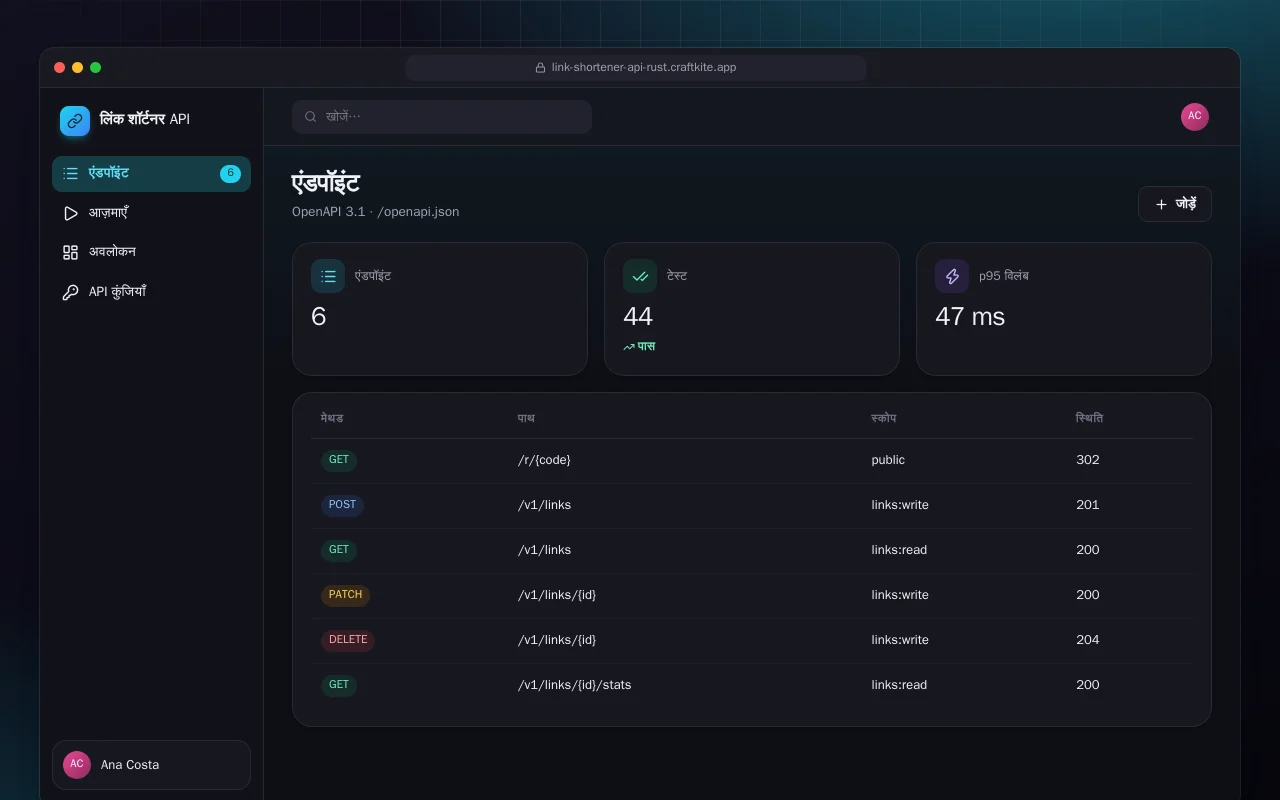Click the double-check टेस्ट card icon
The image size is (1280, 800).
click(640, 276)
